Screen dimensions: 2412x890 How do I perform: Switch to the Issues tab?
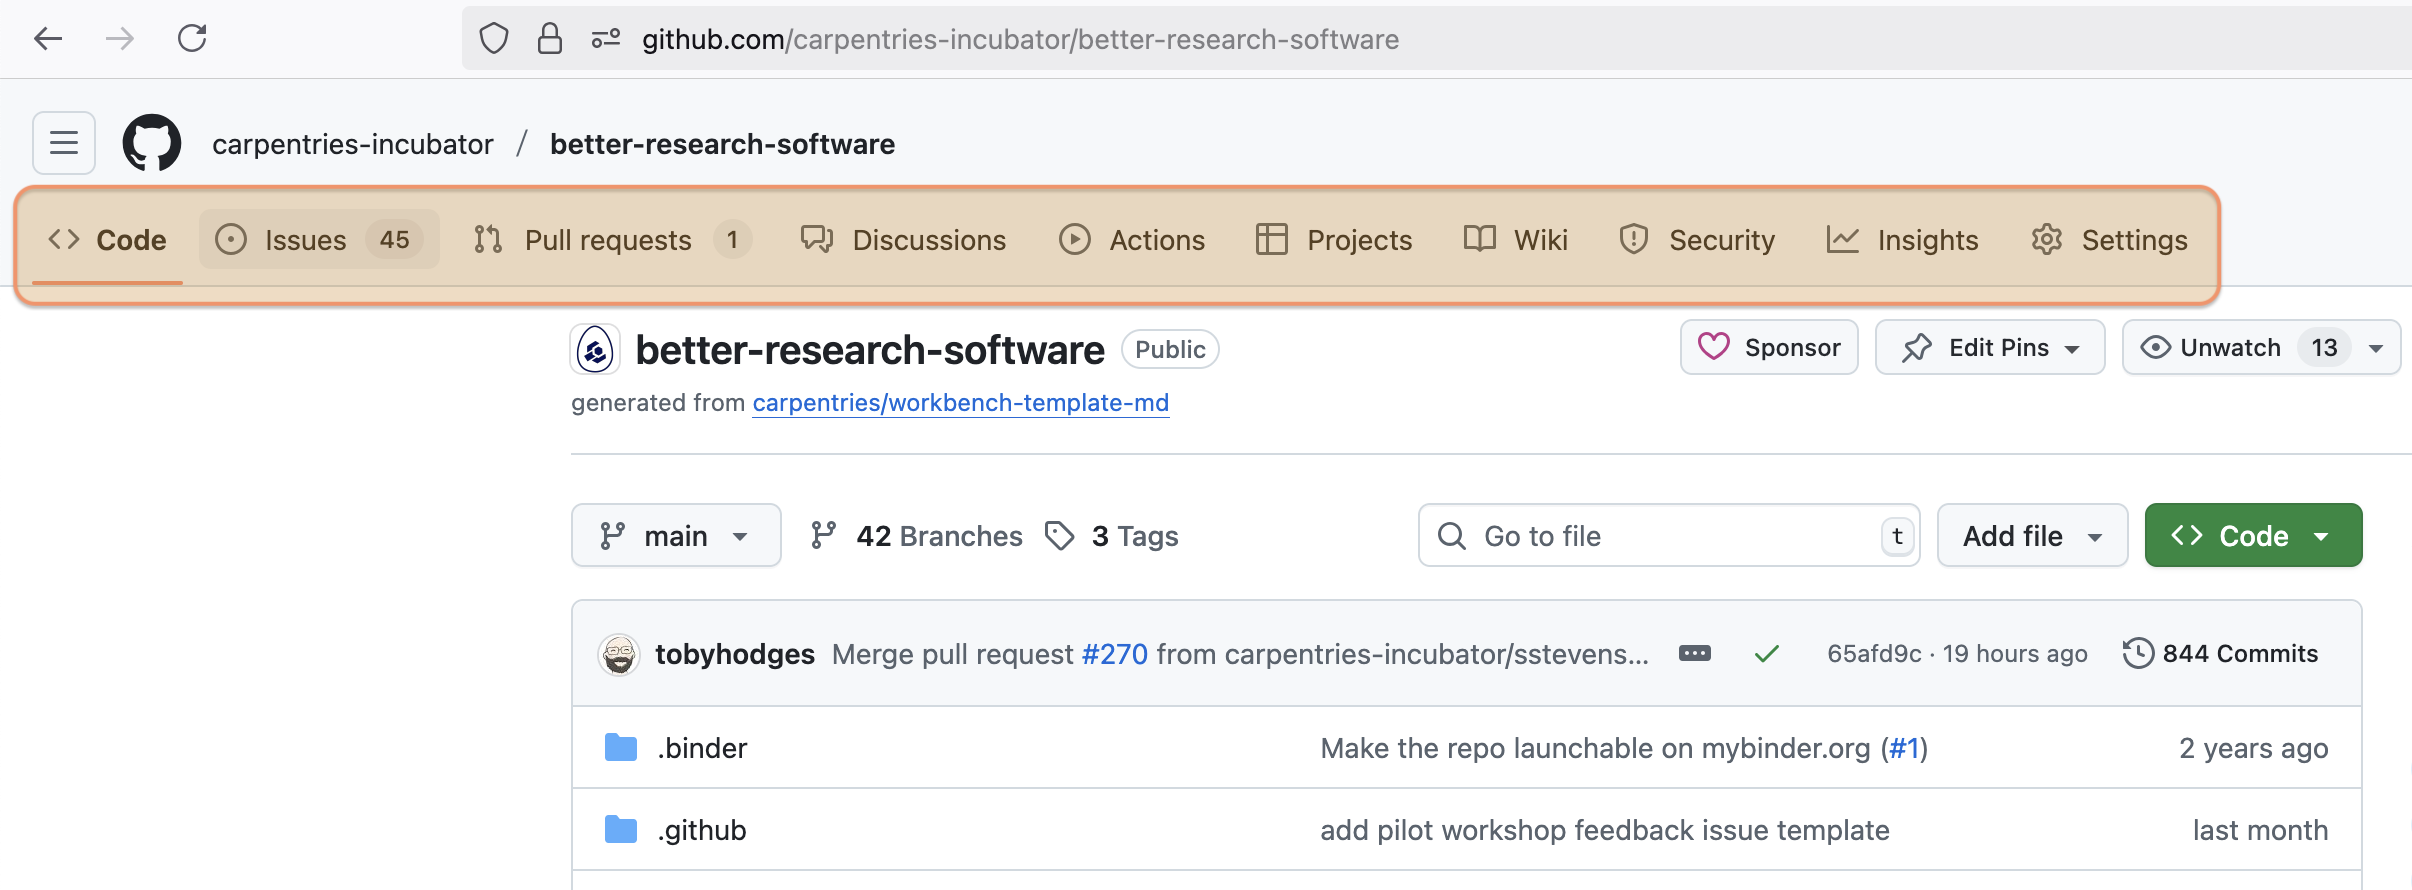(x=319, y=240)
